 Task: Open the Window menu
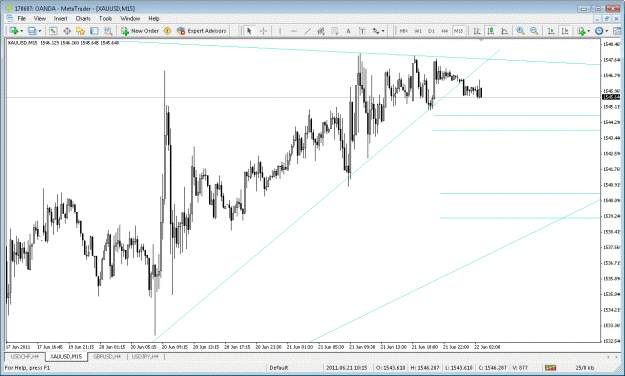pyautogui.click(x=130, y=18)
